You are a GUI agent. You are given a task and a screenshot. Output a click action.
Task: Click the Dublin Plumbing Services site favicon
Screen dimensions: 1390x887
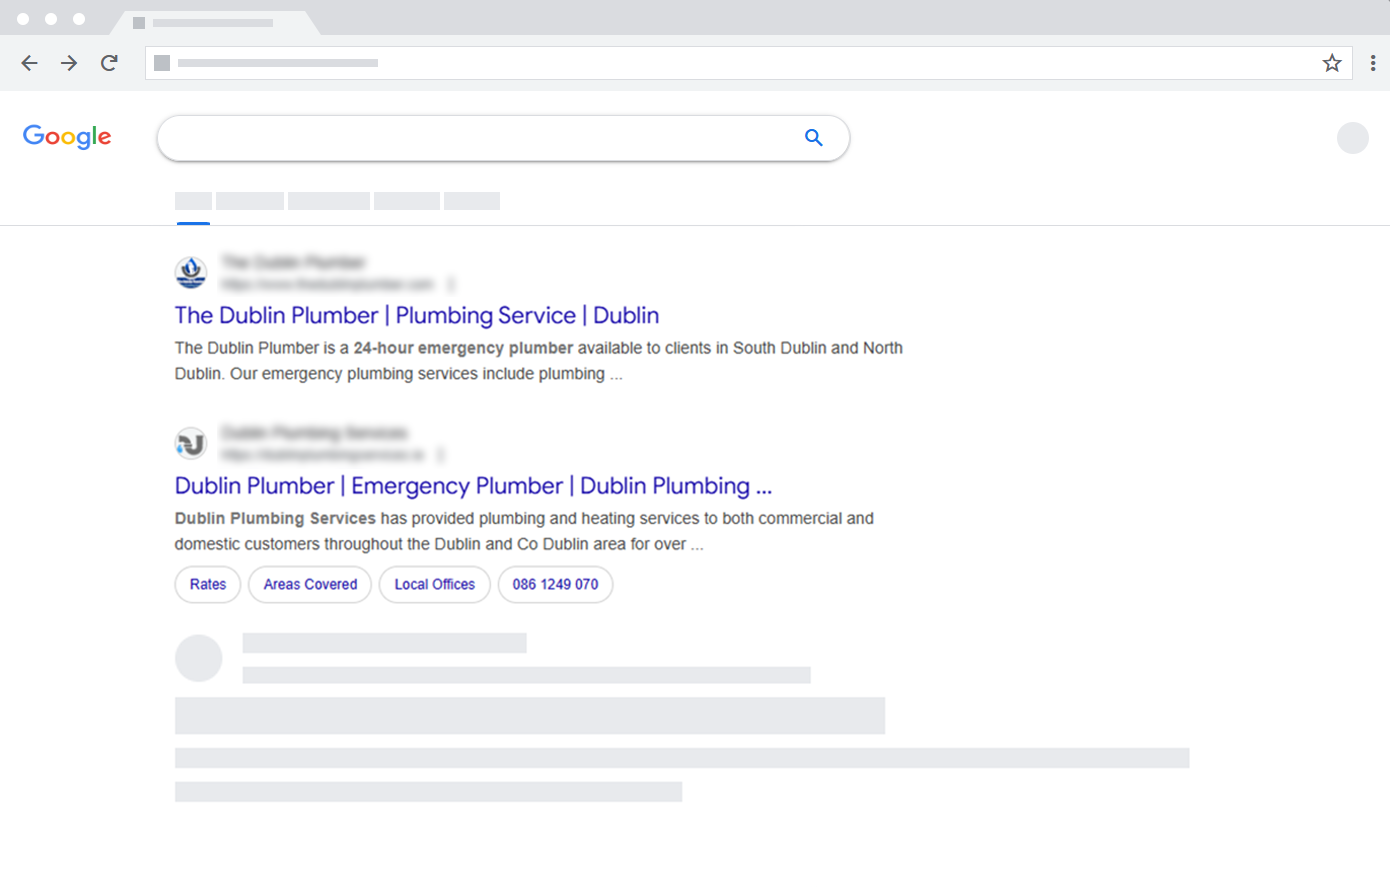point(191,443)
